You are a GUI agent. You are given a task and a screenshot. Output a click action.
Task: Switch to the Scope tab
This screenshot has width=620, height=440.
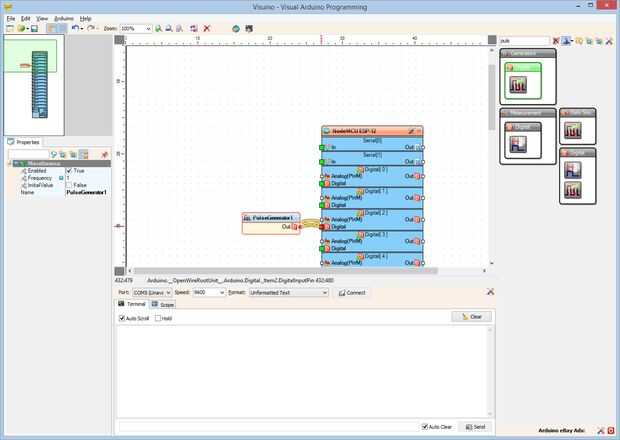[x=163, y=304]
